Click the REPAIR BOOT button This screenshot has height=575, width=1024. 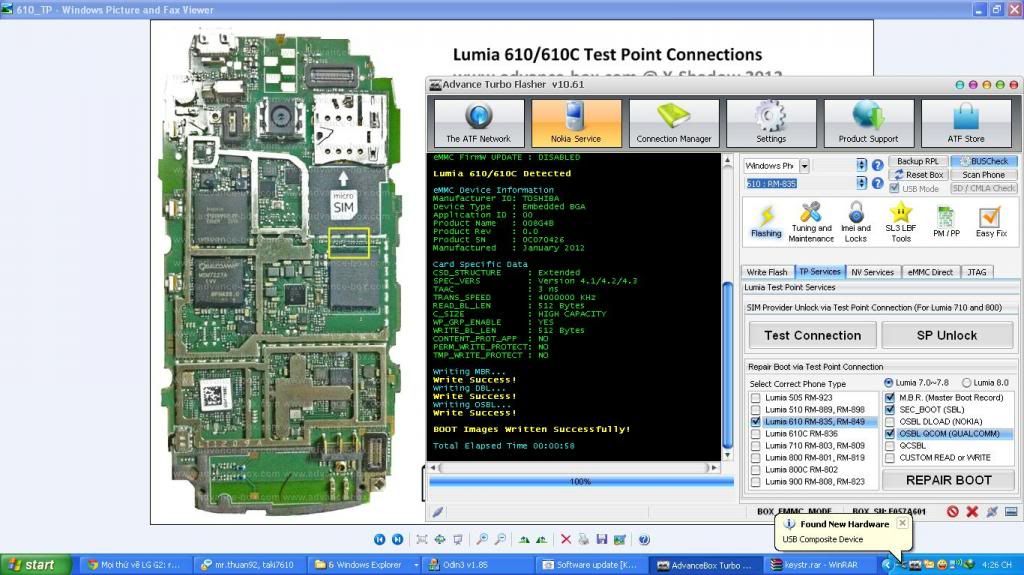(x=948, y=480)
